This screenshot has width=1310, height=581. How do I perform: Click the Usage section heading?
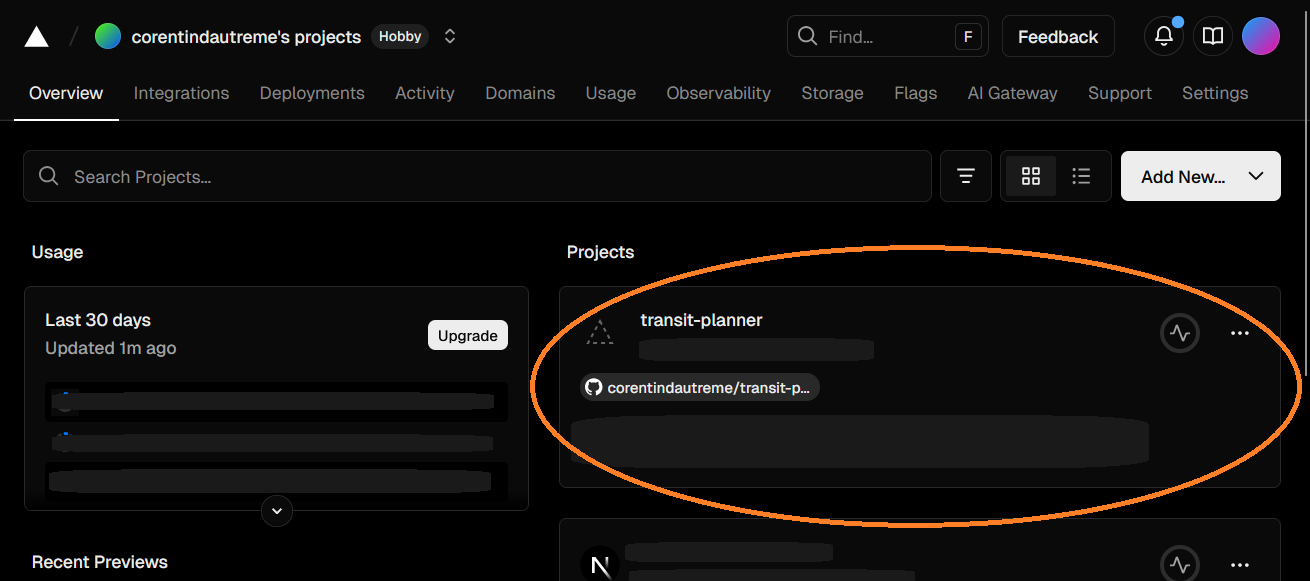[57, 252]
